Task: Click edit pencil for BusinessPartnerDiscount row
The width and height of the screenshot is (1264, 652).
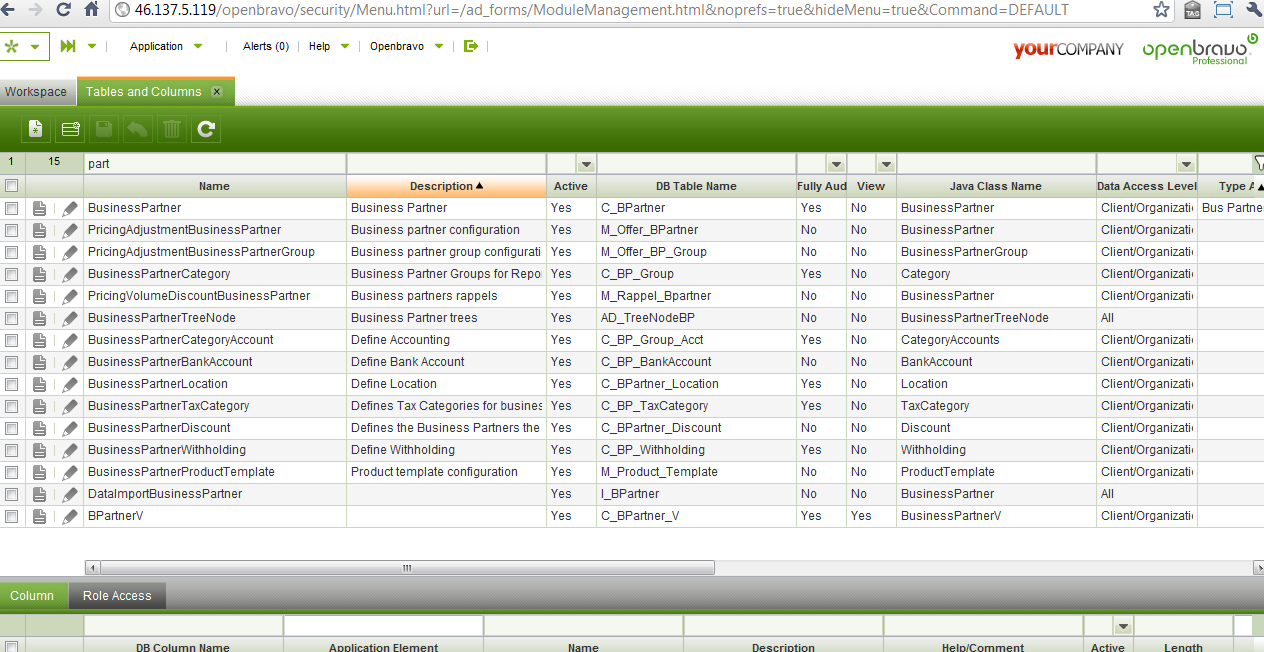Action: pyautogui.click(x=70, y=428)
